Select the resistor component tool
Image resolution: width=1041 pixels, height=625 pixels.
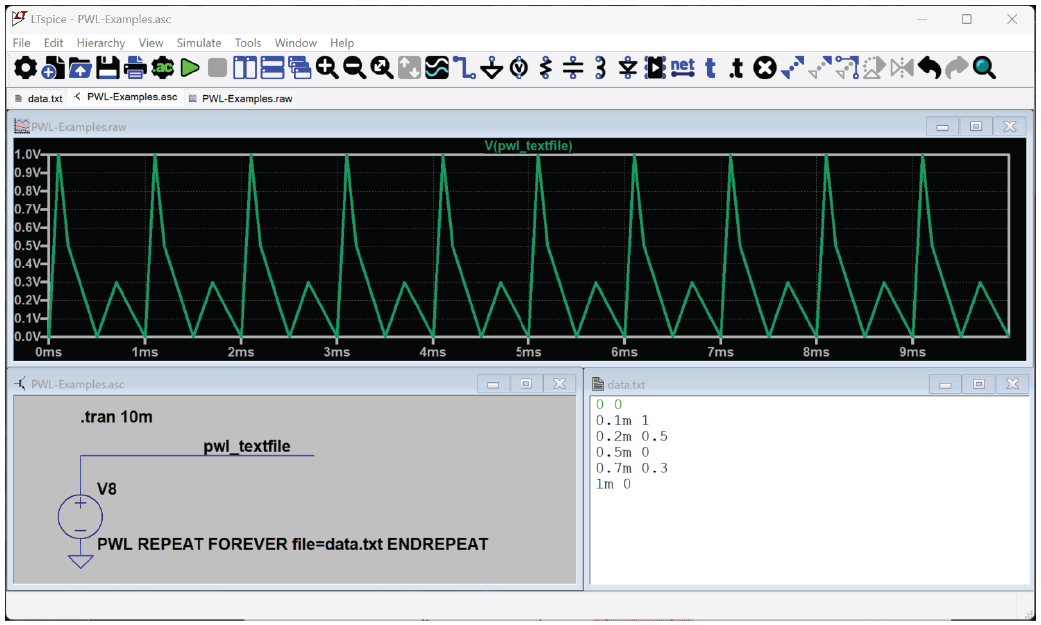coord(546,68)
